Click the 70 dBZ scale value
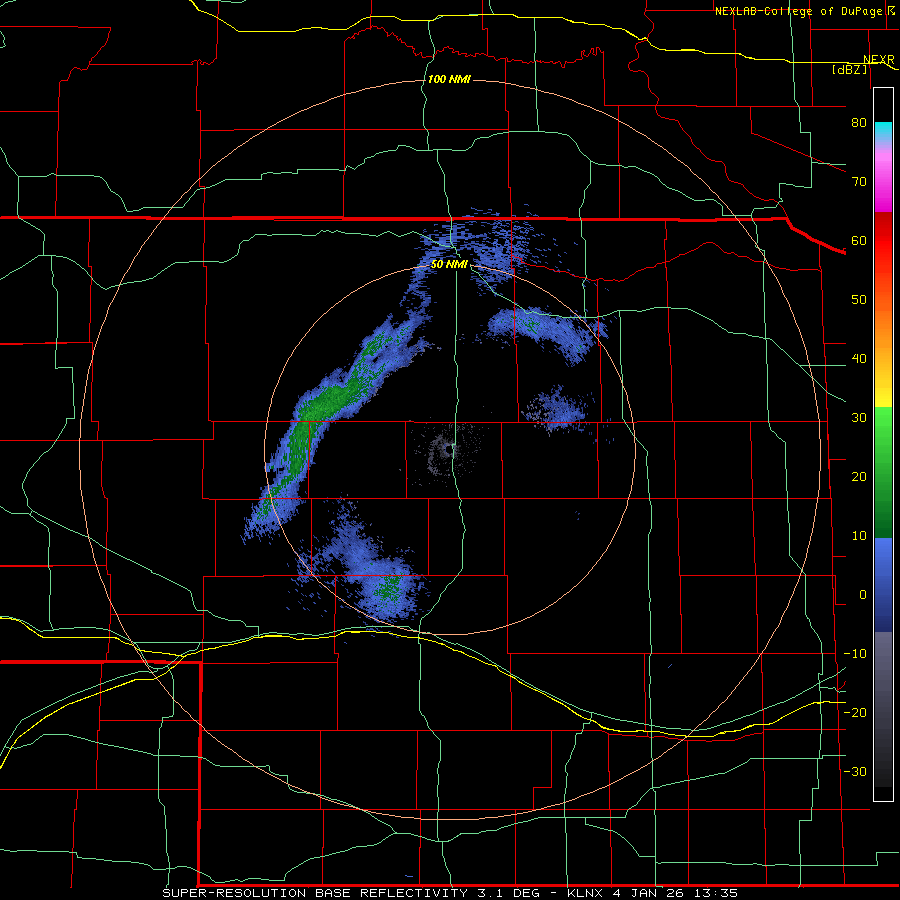This screenshot has width=900, height=900. [859, 182]
